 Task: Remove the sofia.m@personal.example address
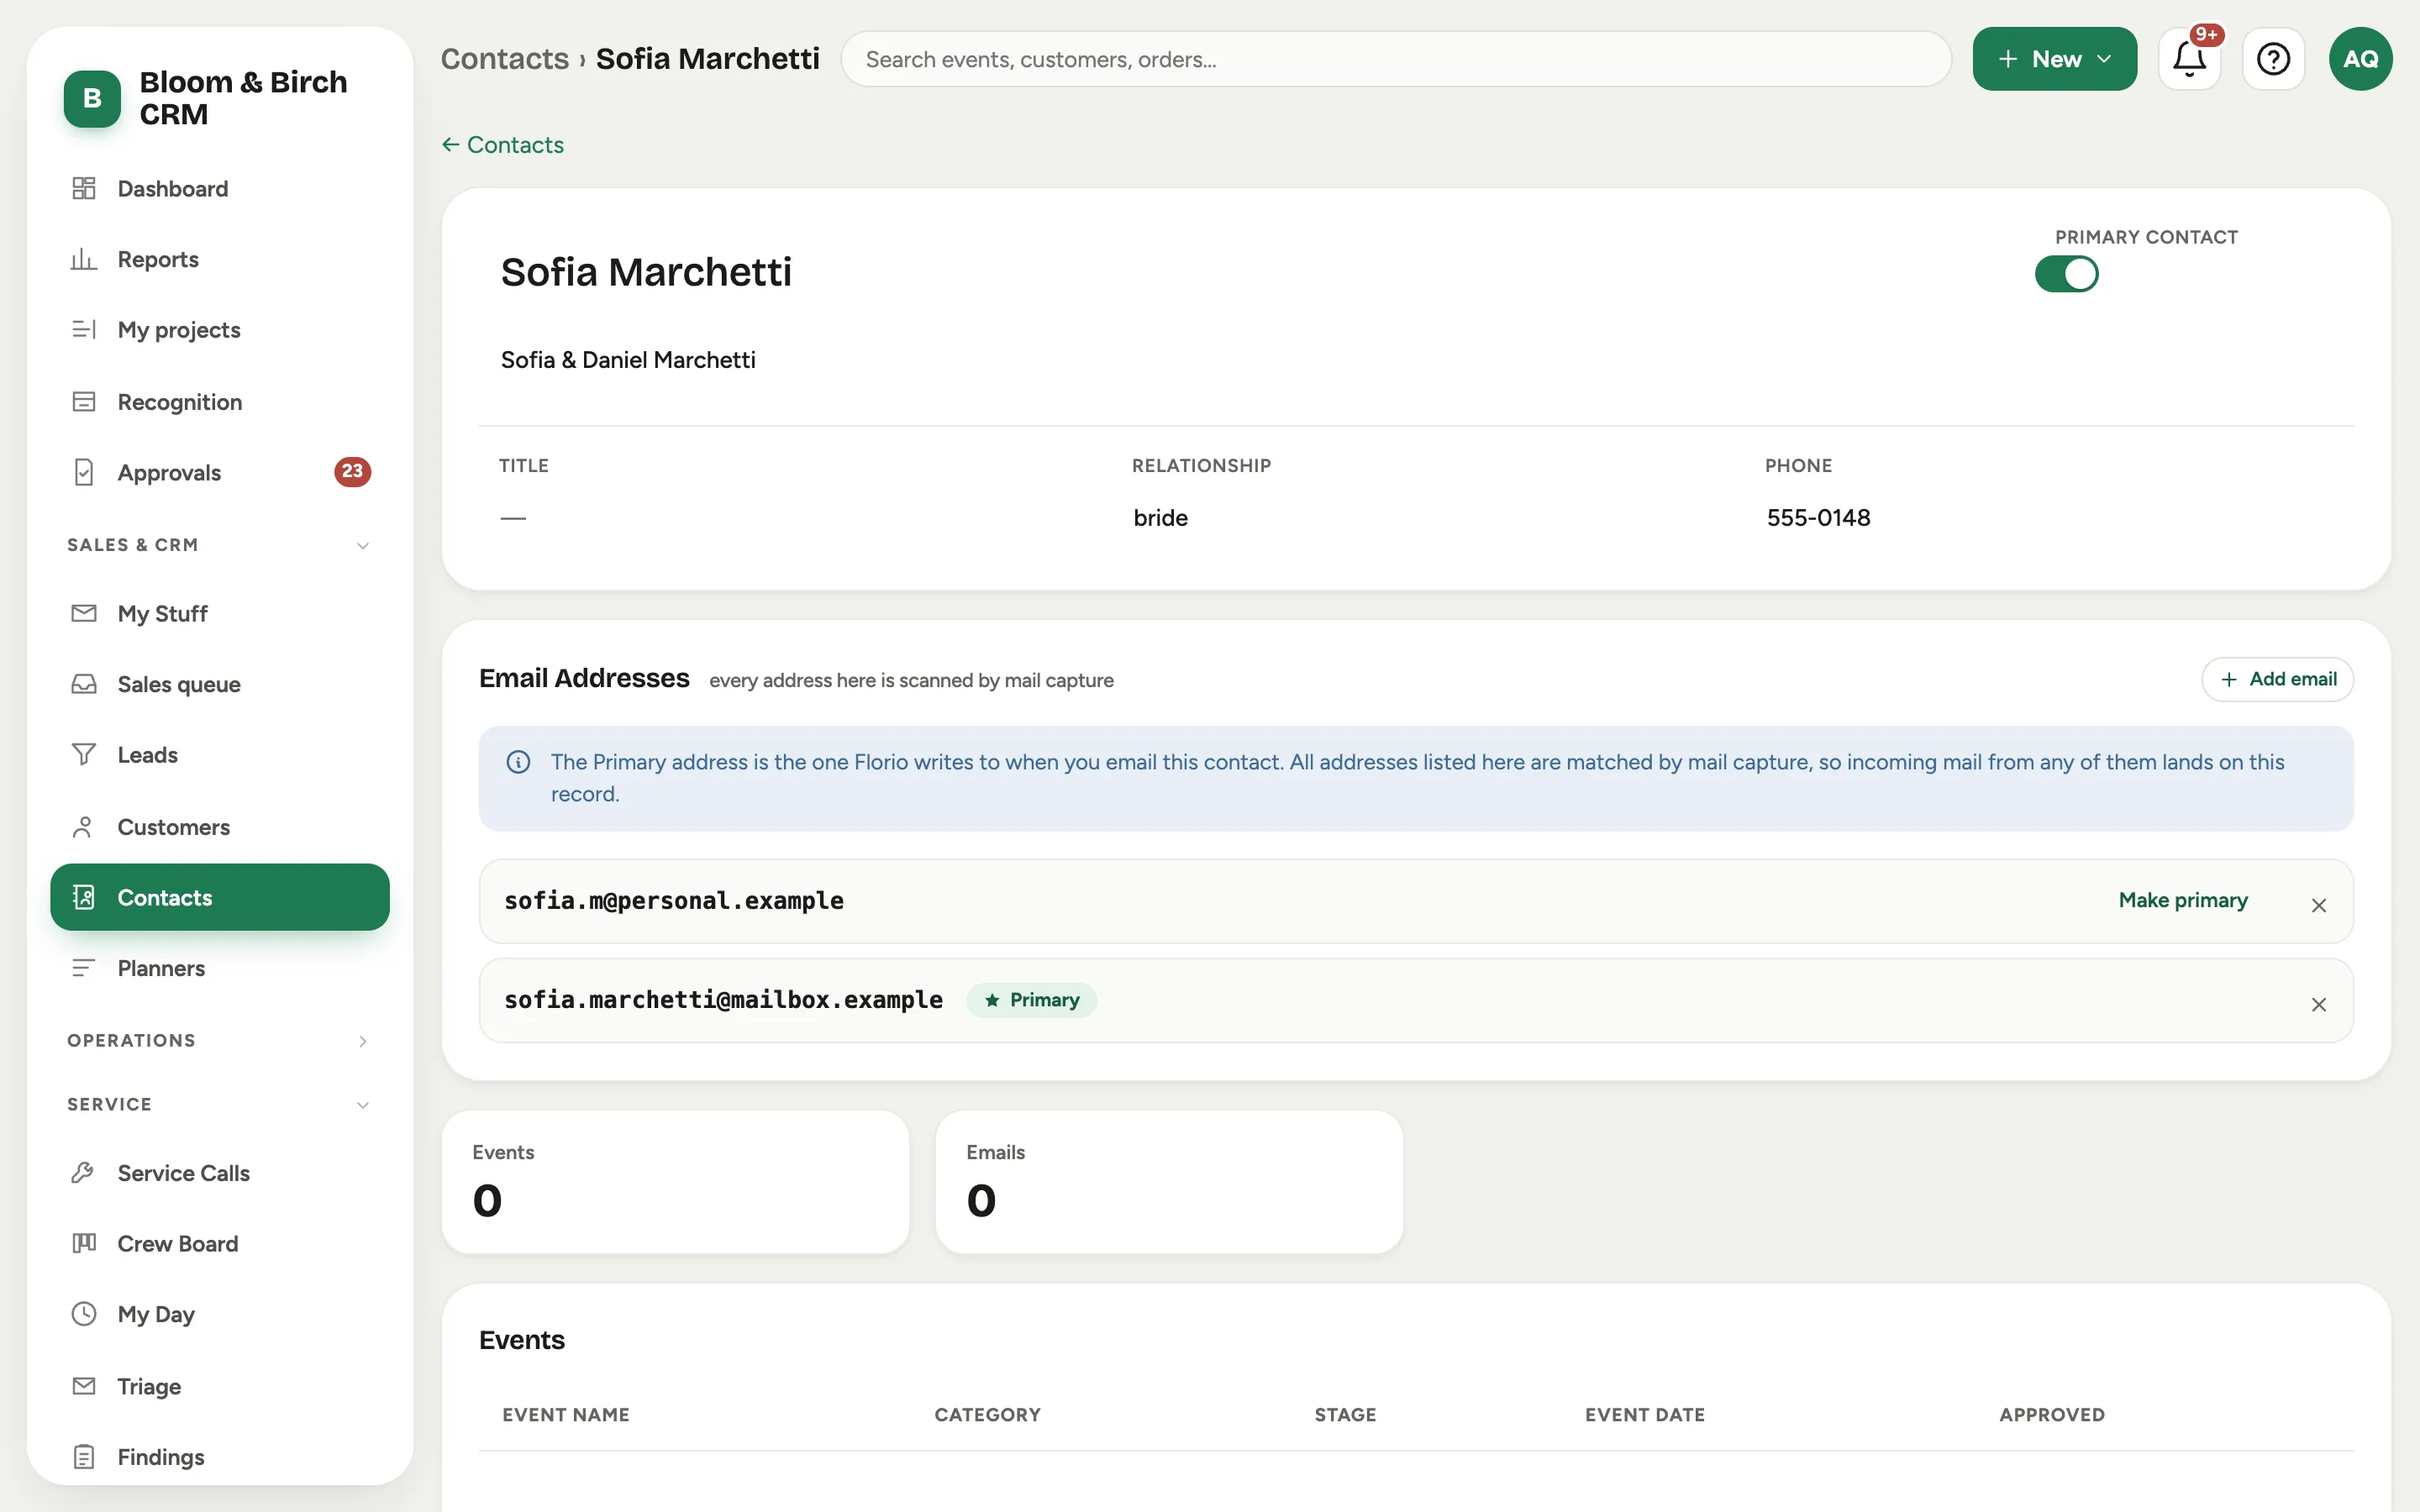click(2318, 905)
